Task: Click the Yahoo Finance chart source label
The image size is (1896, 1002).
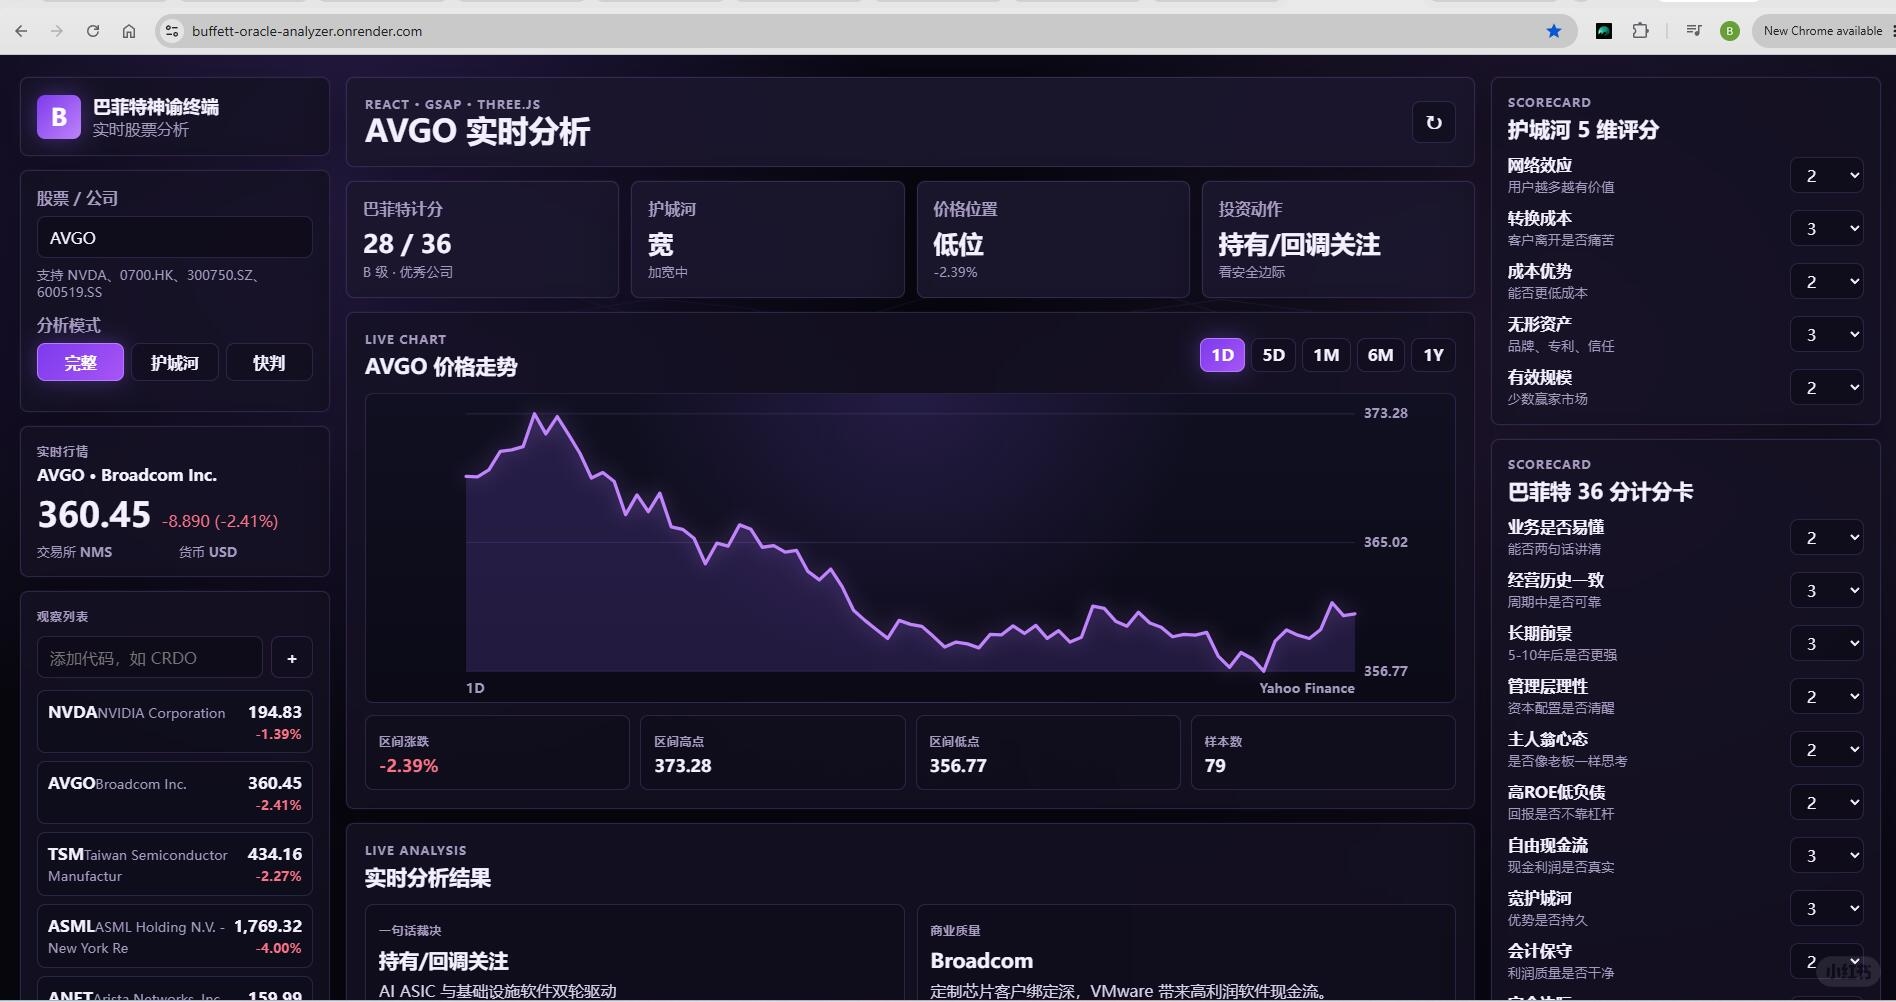Action: click(1307, 688)
